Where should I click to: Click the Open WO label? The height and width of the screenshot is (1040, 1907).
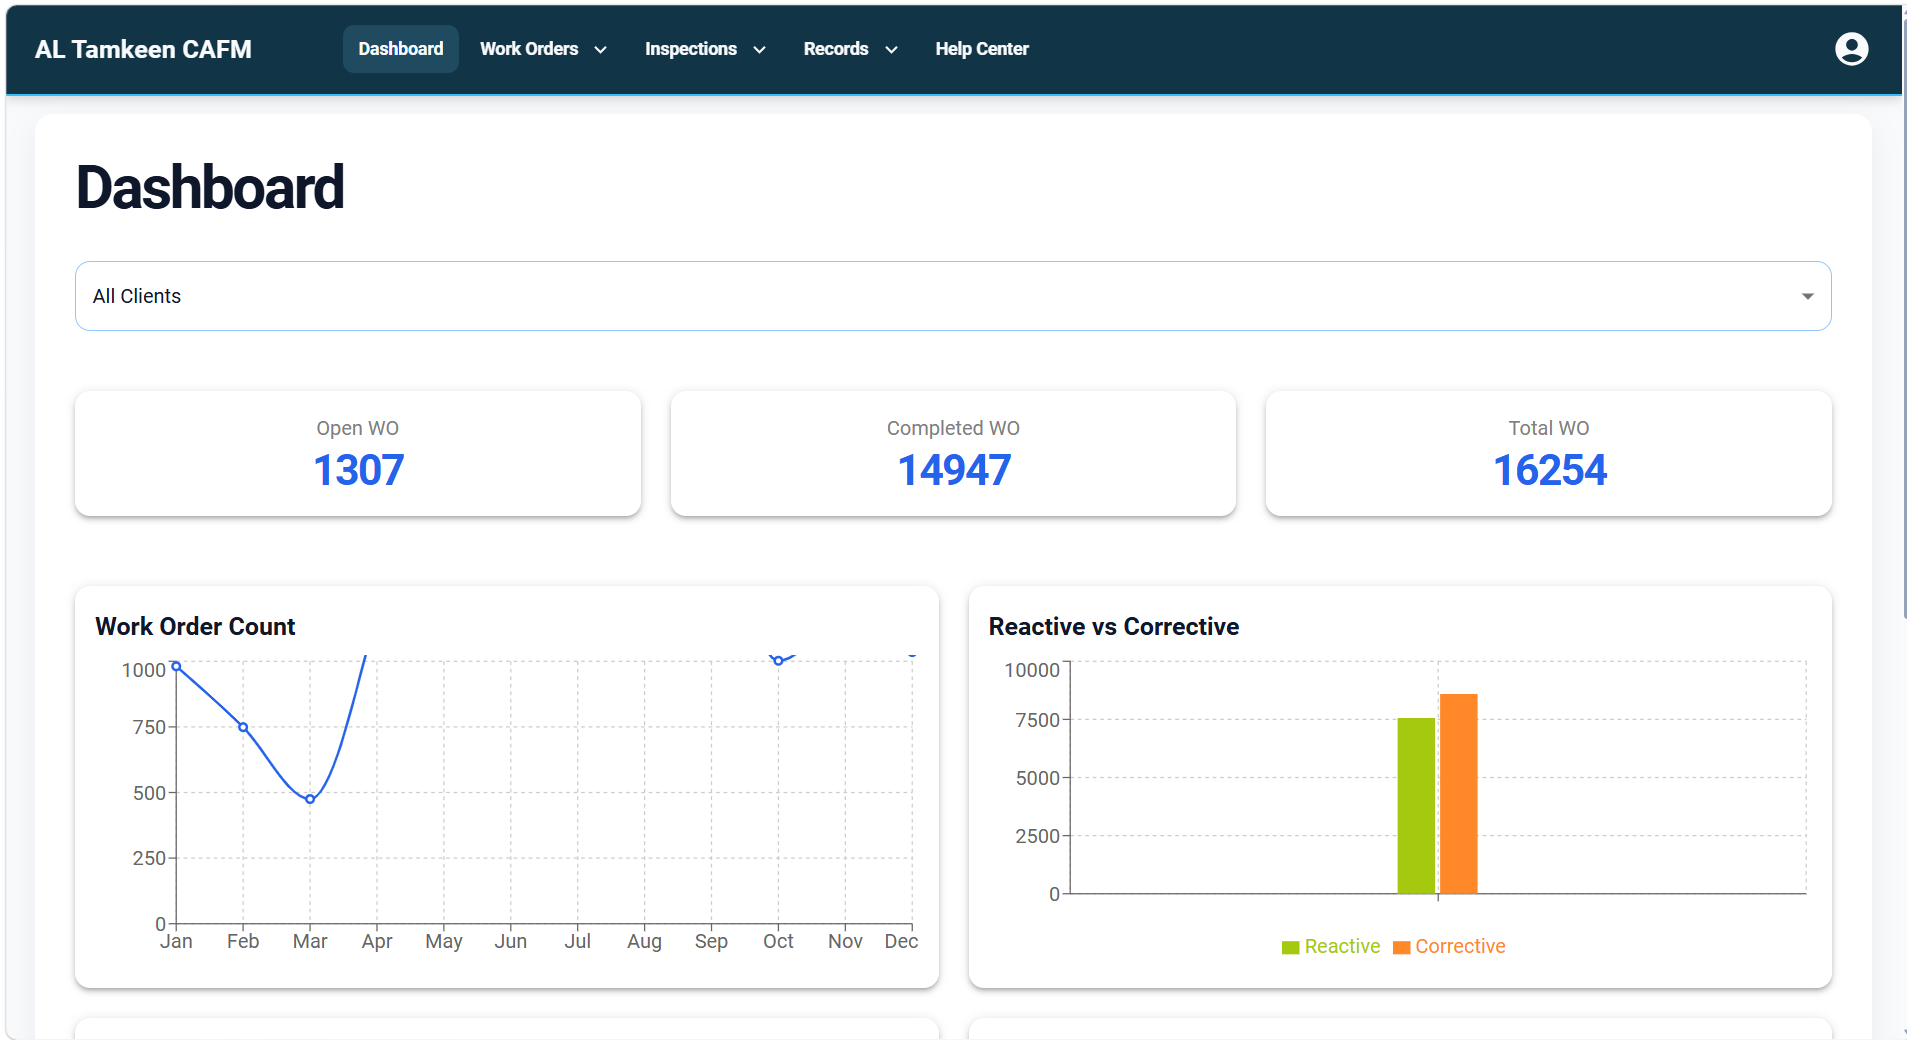pos(358,428)
